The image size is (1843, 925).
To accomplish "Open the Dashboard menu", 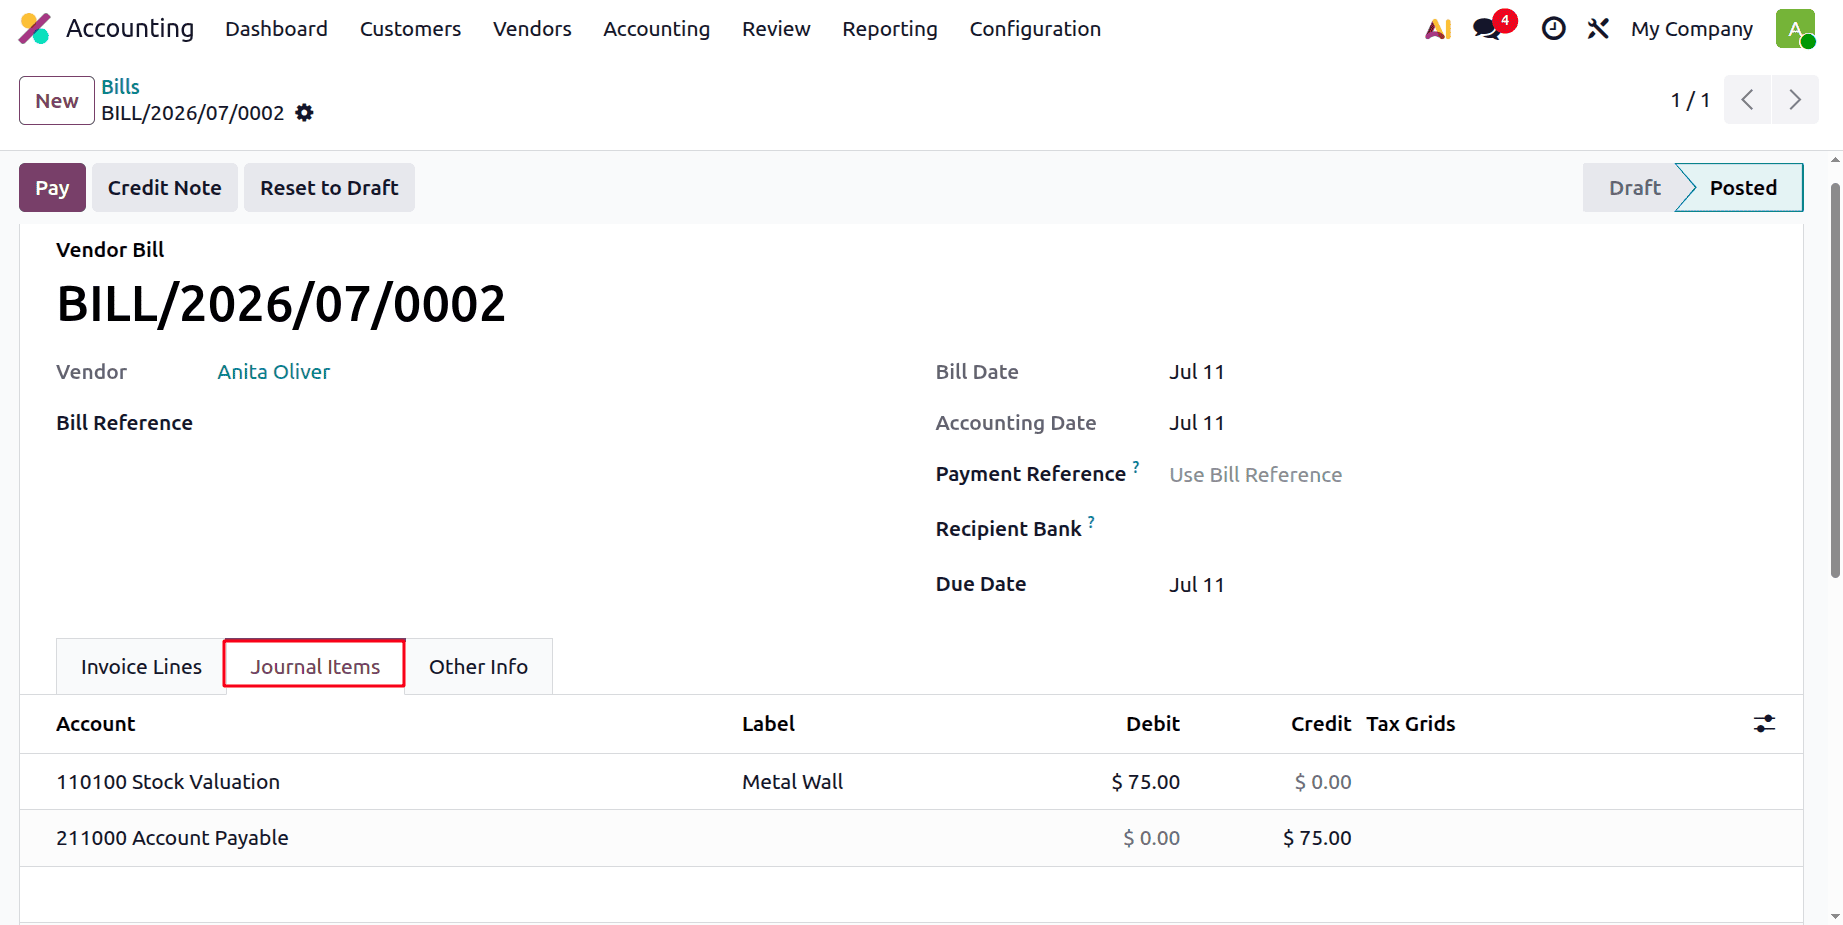I will click(276, 29).
